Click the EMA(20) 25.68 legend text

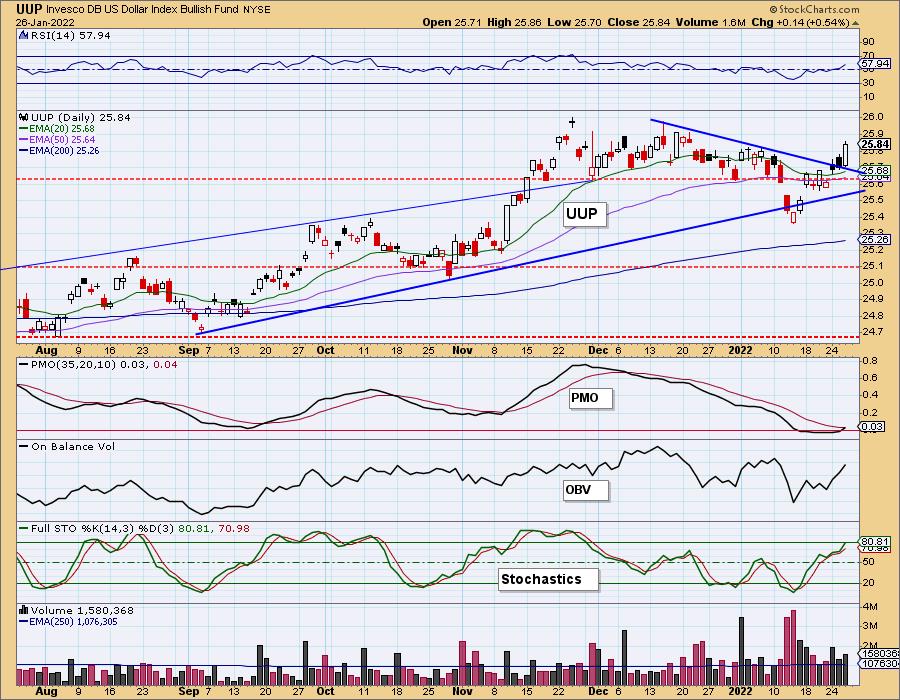(x=62, y=129)
